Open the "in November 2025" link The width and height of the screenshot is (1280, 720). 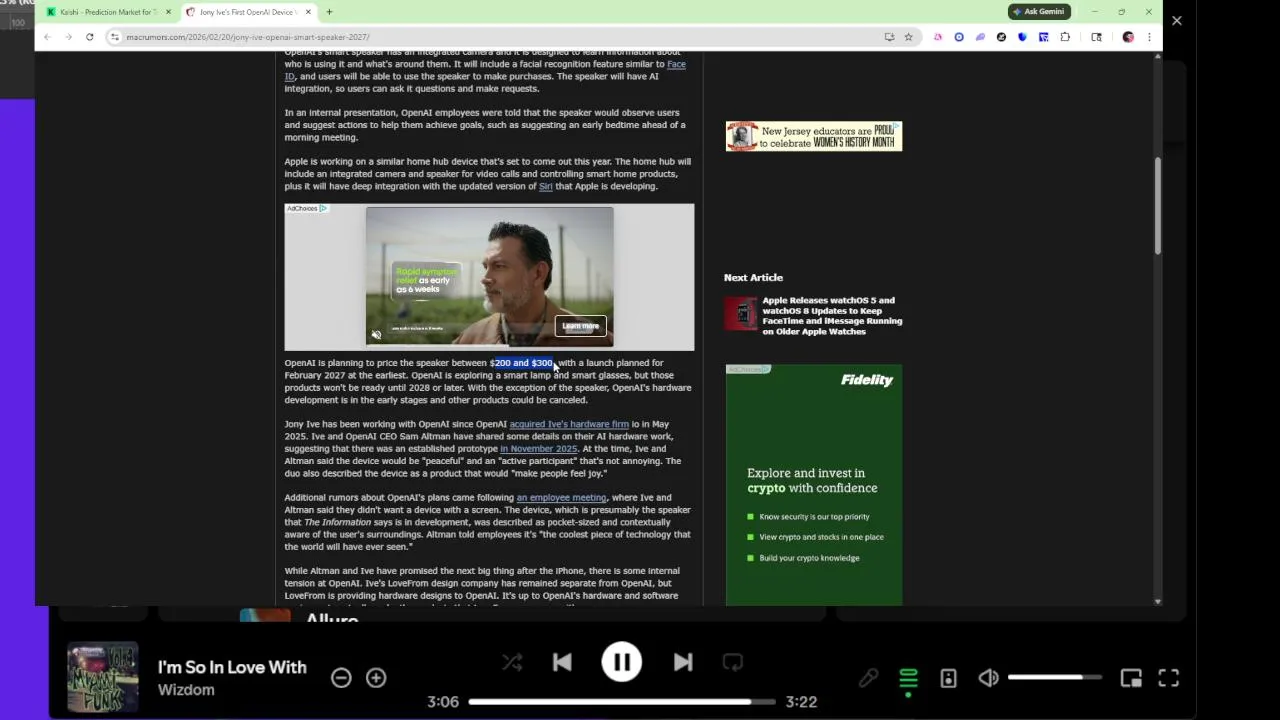[x=538, y=449]
